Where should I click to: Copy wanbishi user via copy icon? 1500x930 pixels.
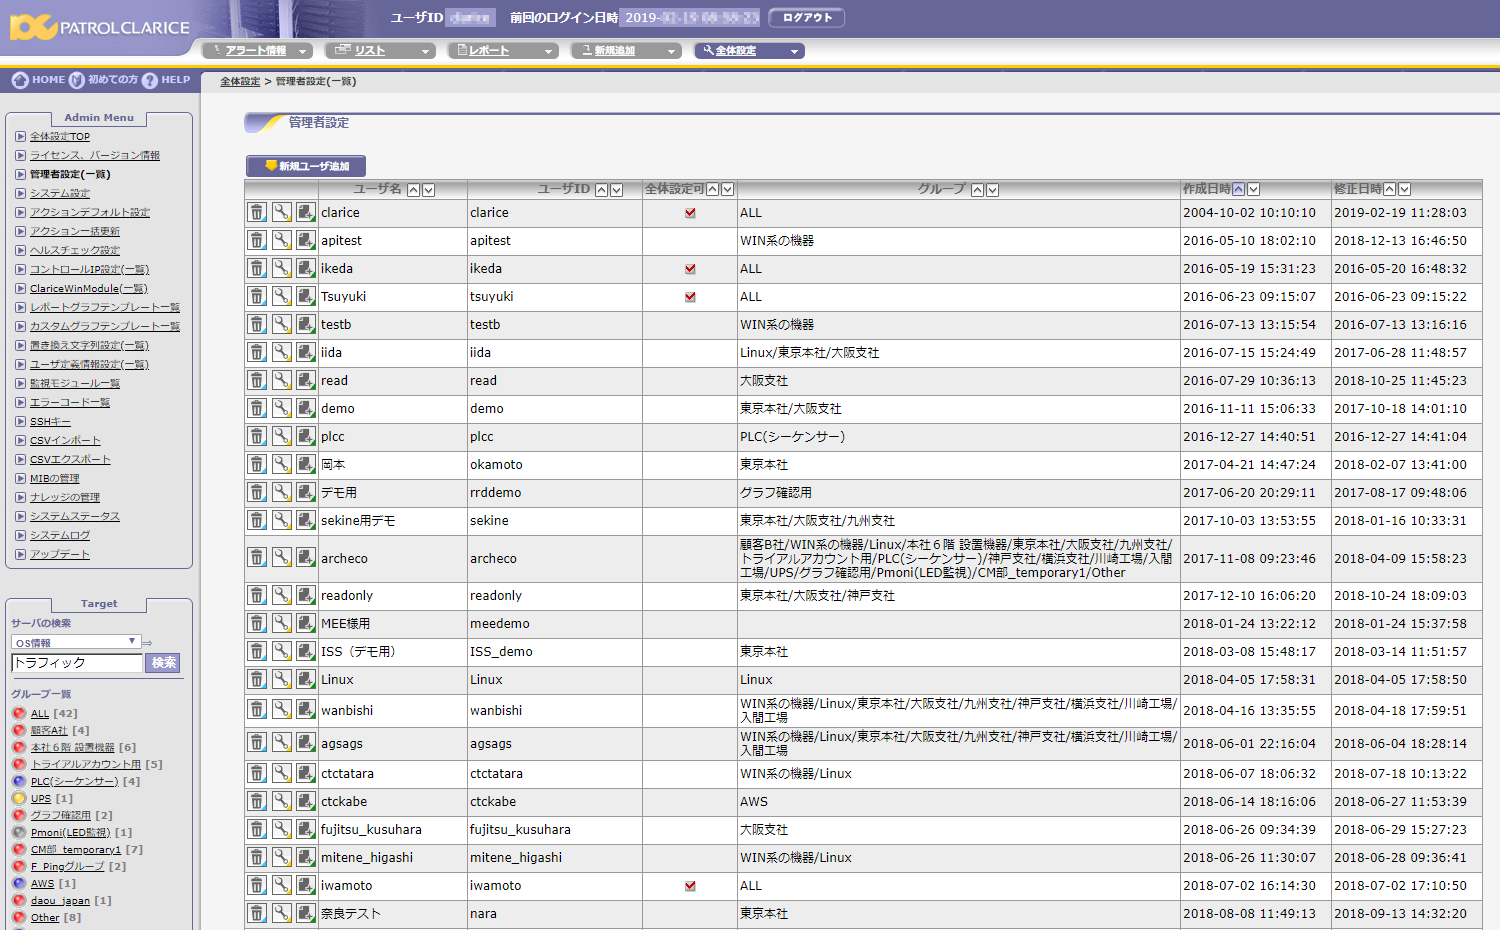(306, 709)
